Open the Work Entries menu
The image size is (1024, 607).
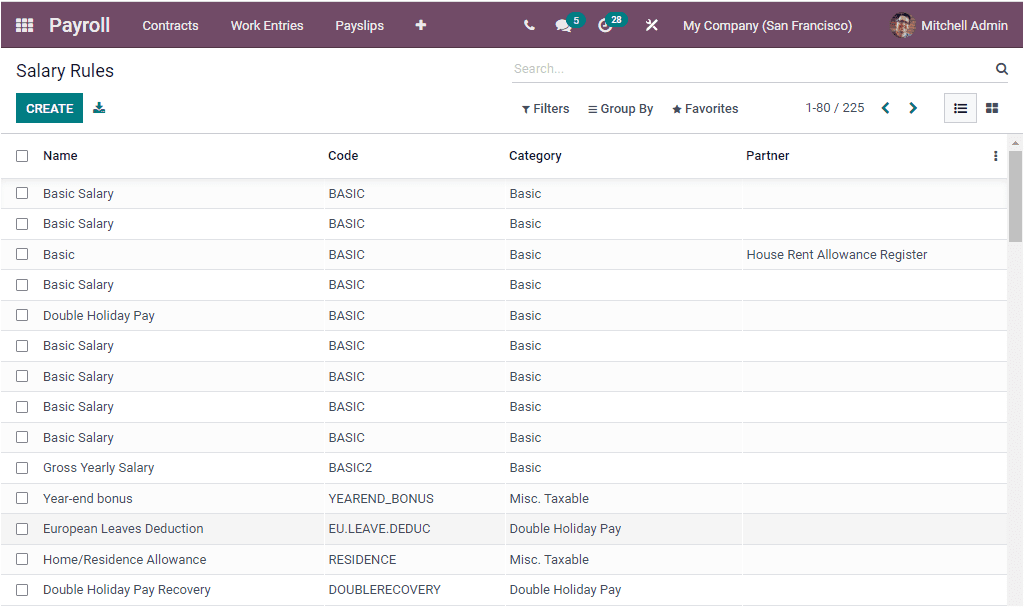click(266, 25)
